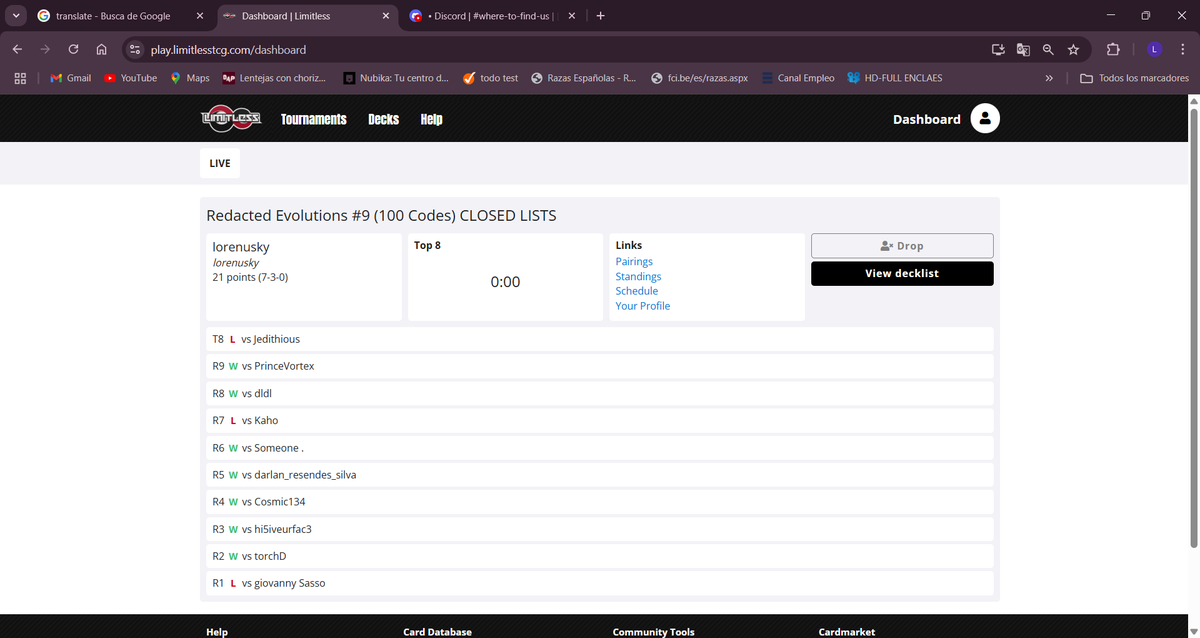The height and width of the screenshot is (638, 1200).
Task: Open the Extensions puzzle icon
Action: [x=1113, y=49]
